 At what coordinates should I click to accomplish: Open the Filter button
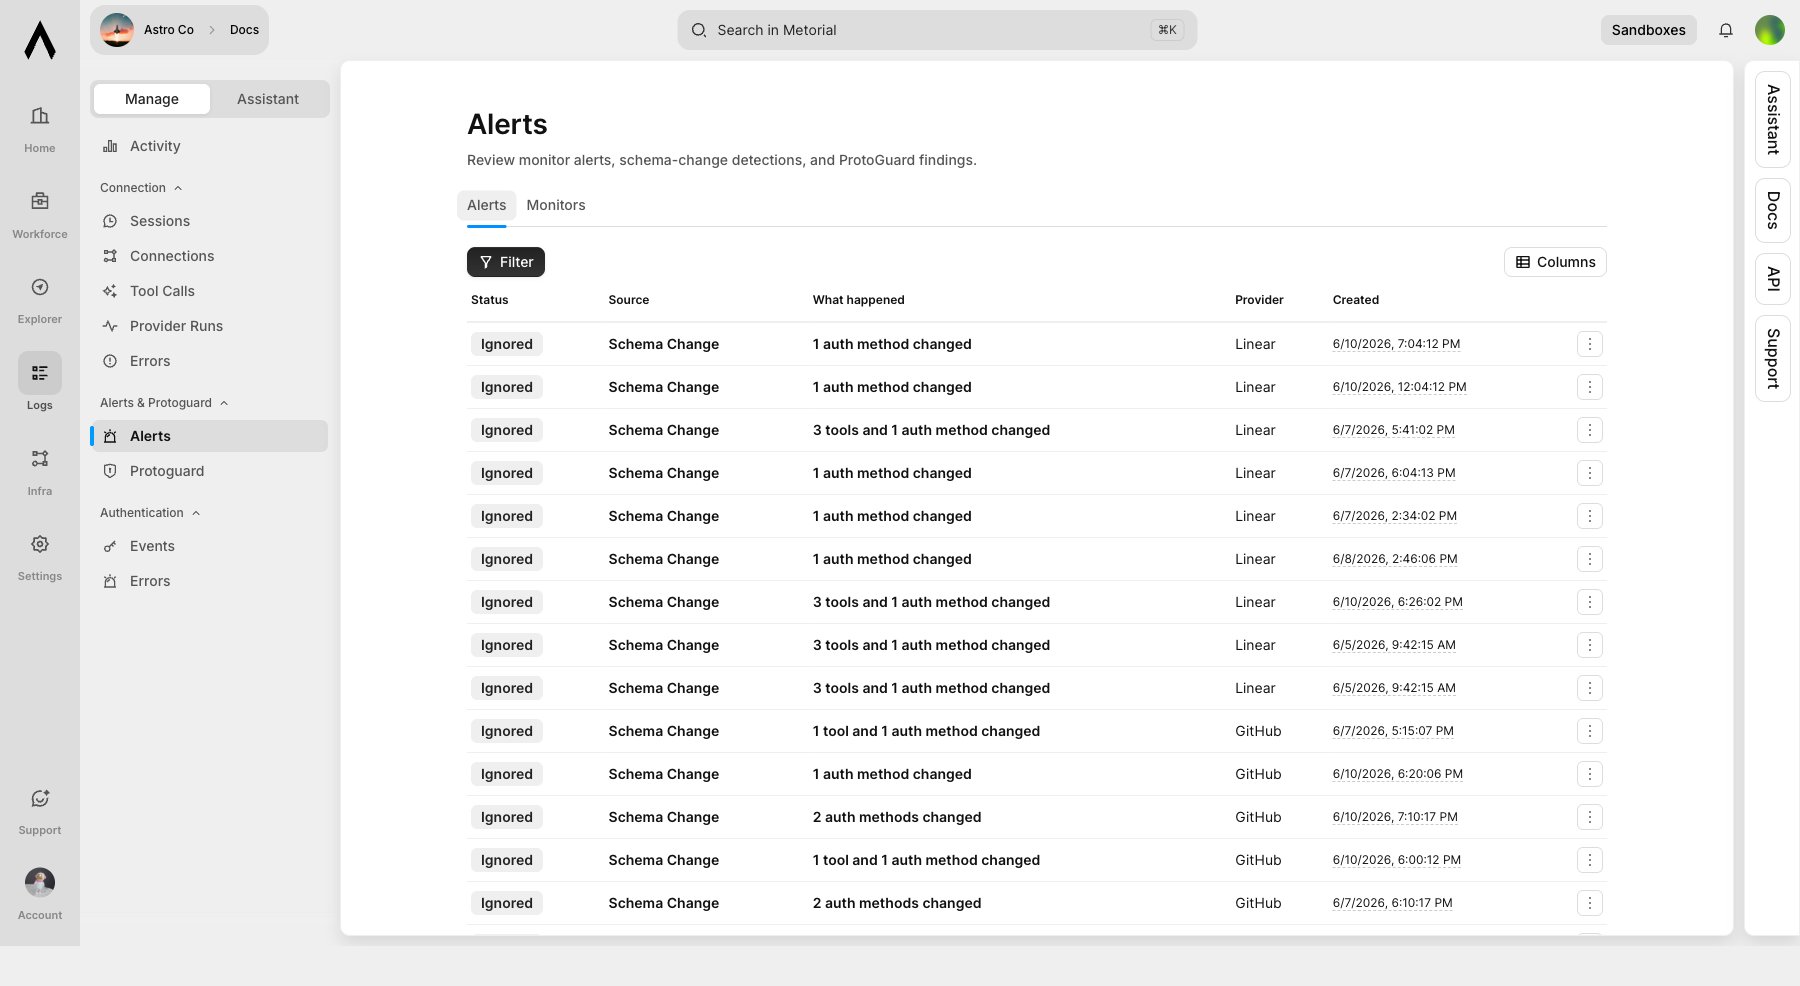pos(506,262)
